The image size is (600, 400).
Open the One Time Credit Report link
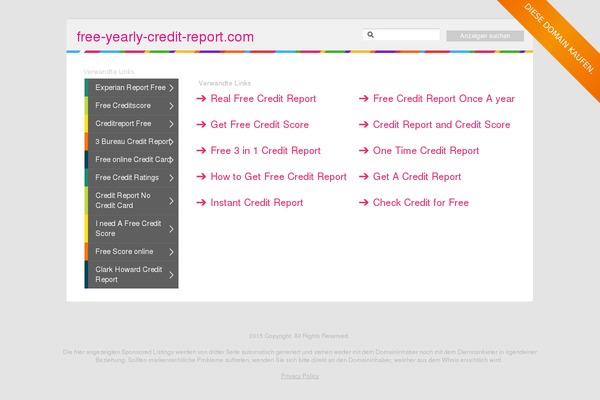tap(426, 151)
